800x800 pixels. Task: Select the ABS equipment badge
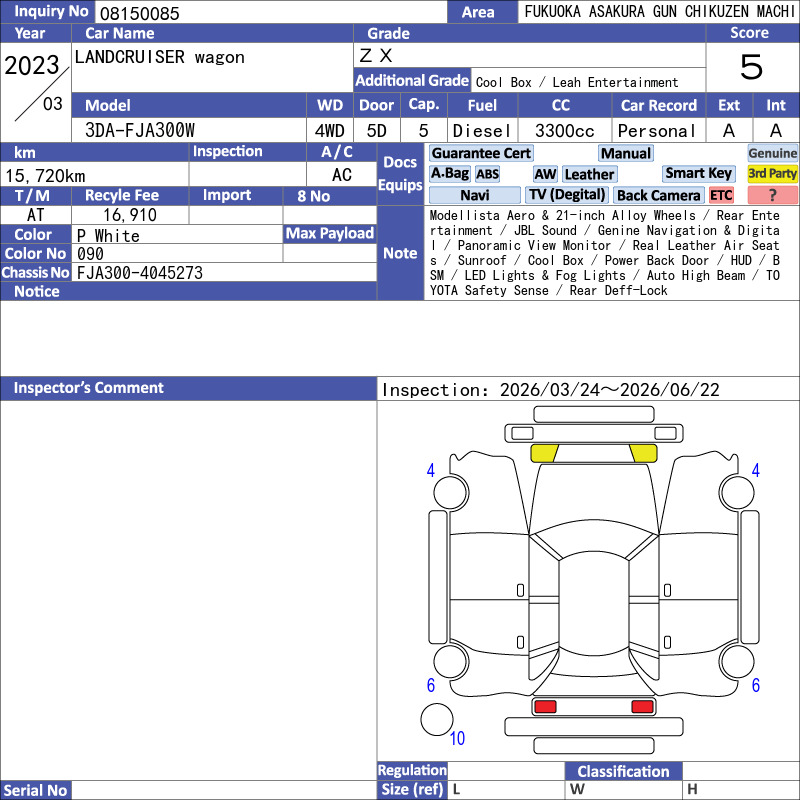(487, 174)
